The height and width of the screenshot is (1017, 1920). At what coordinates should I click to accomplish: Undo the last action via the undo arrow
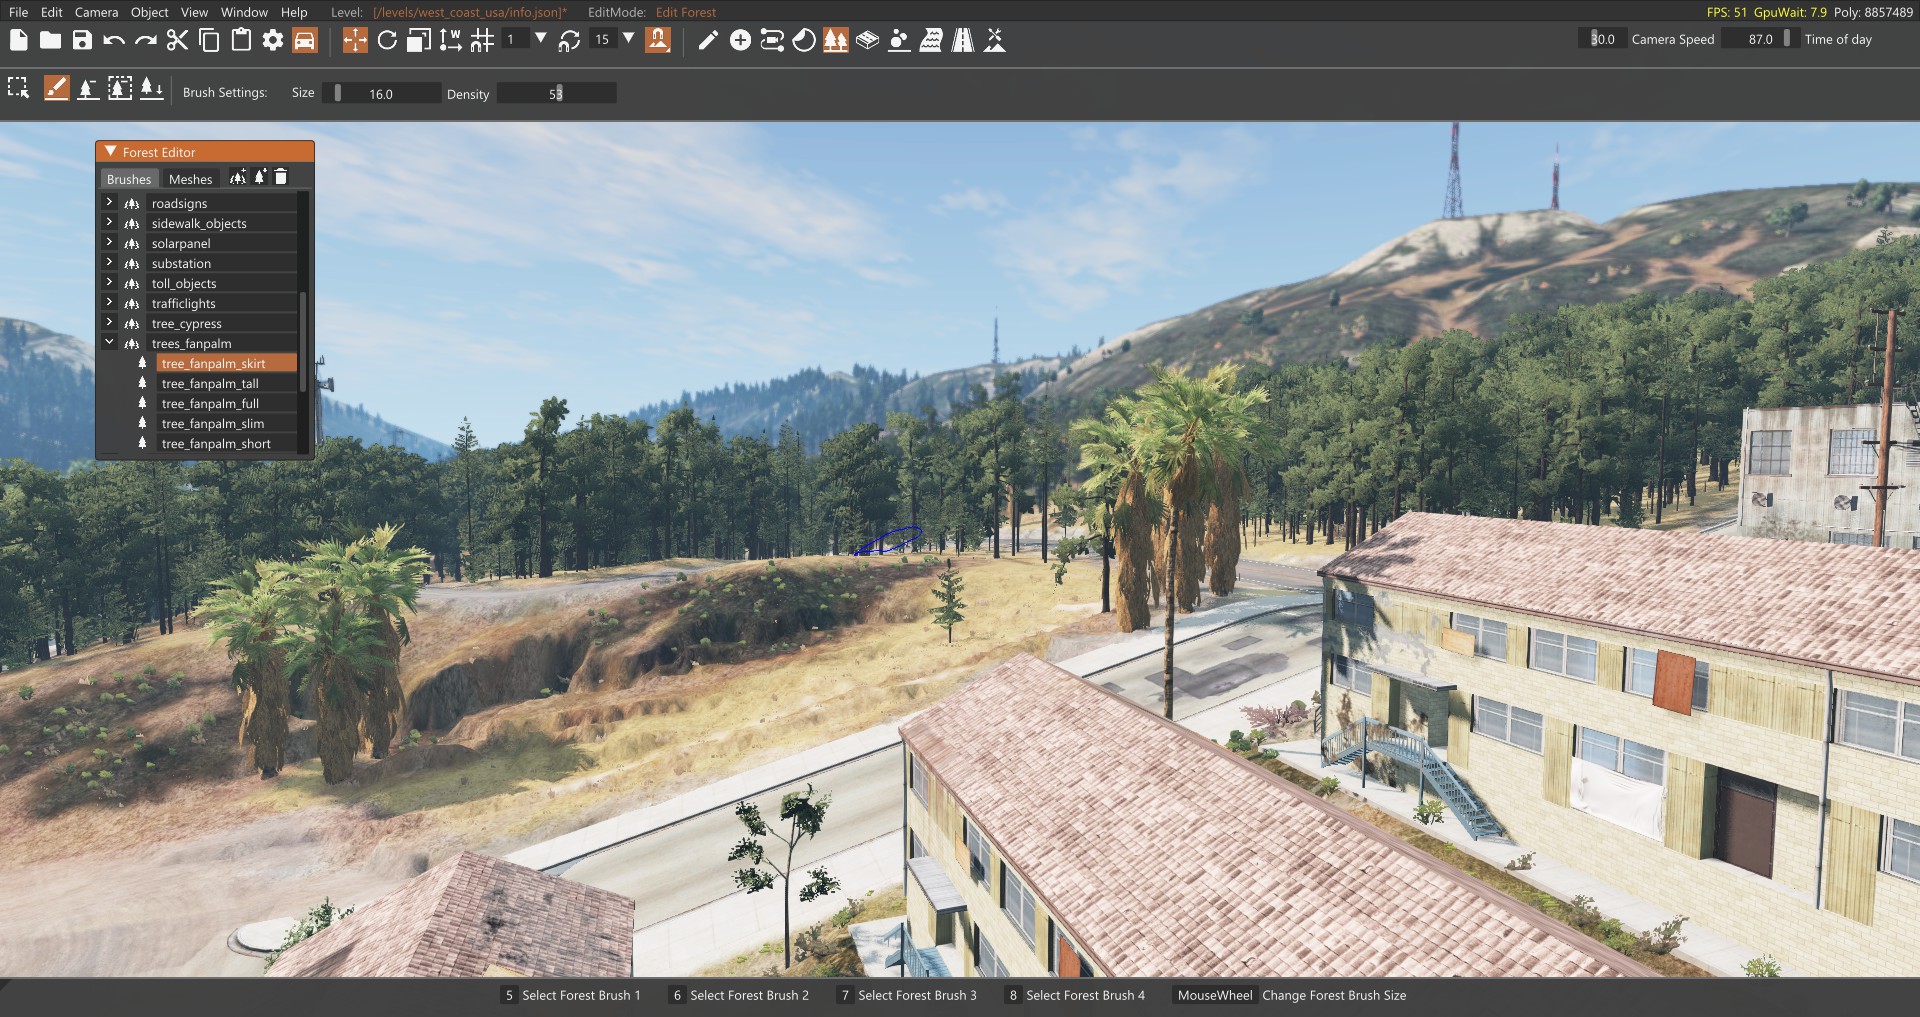click(114, 40)
